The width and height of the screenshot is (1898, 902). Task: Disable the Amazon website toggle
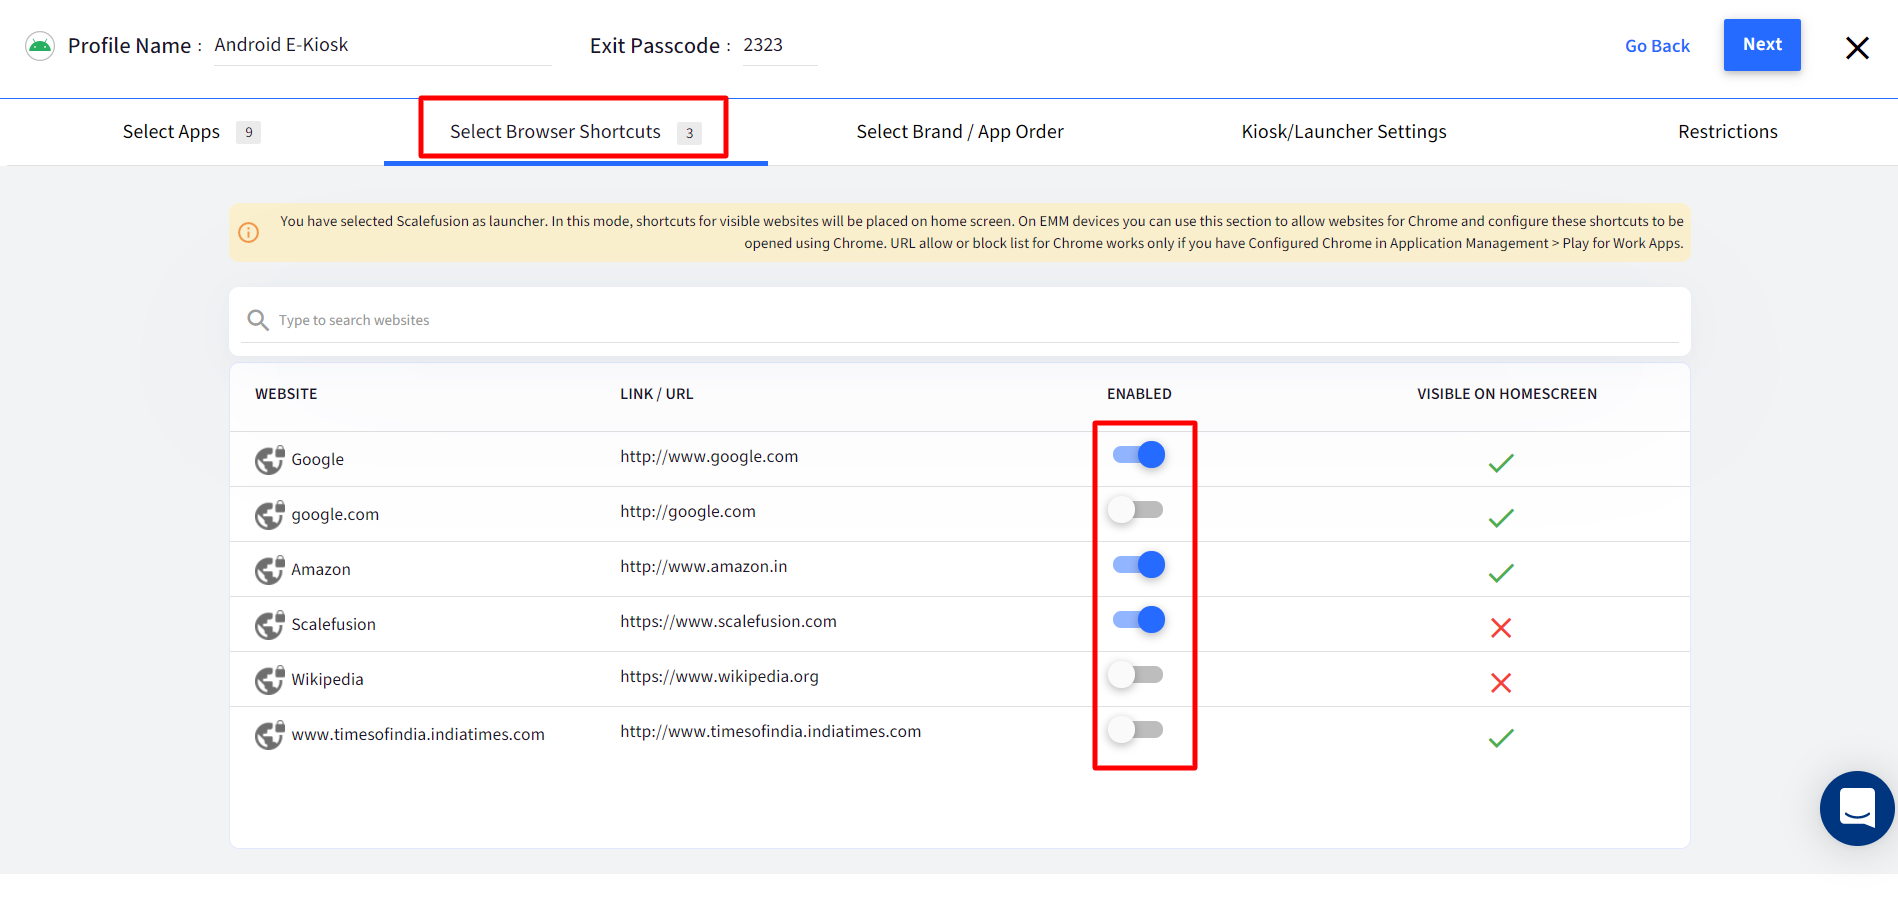coord(1139,565)
